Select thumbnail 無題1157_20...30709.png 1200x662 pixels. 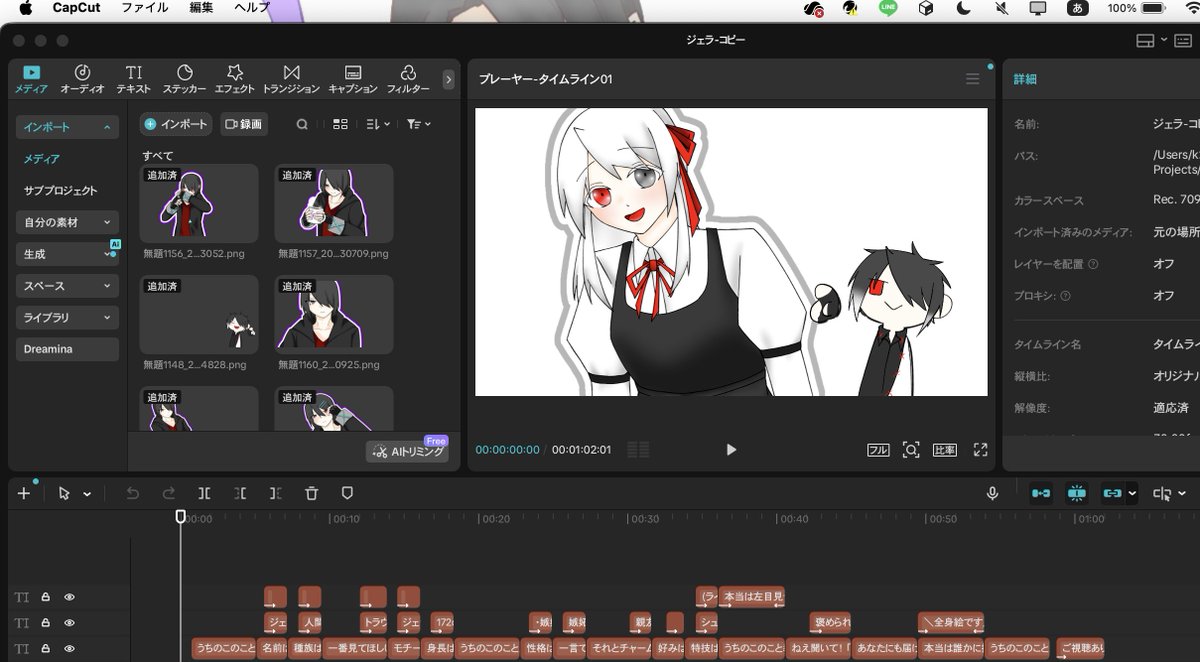pos(334,204)
